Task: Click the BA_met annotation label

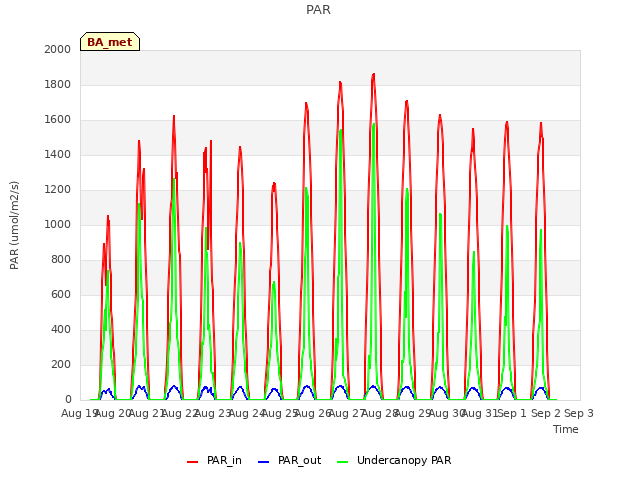Action: tap(110, 42)
